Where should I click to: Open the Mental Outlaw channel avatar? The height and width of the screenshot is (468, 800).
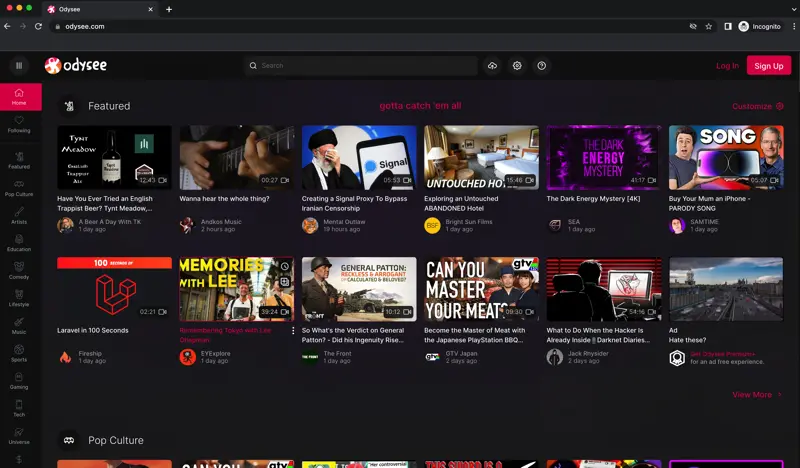pyautogui.click(x=310, y=225)
